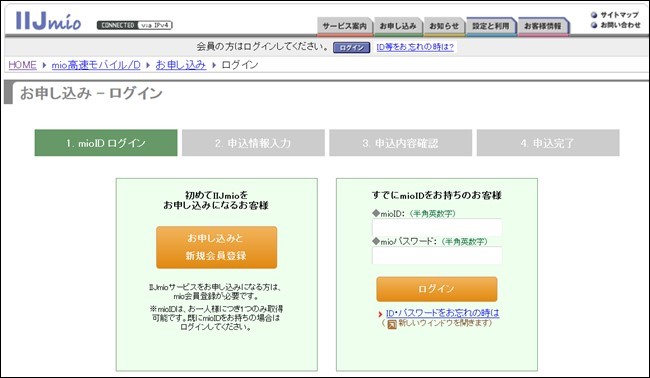Click the large orange ログイン button
Viewport: 650px width, 378px height.
pyautogui.click(x=437, y=289)
